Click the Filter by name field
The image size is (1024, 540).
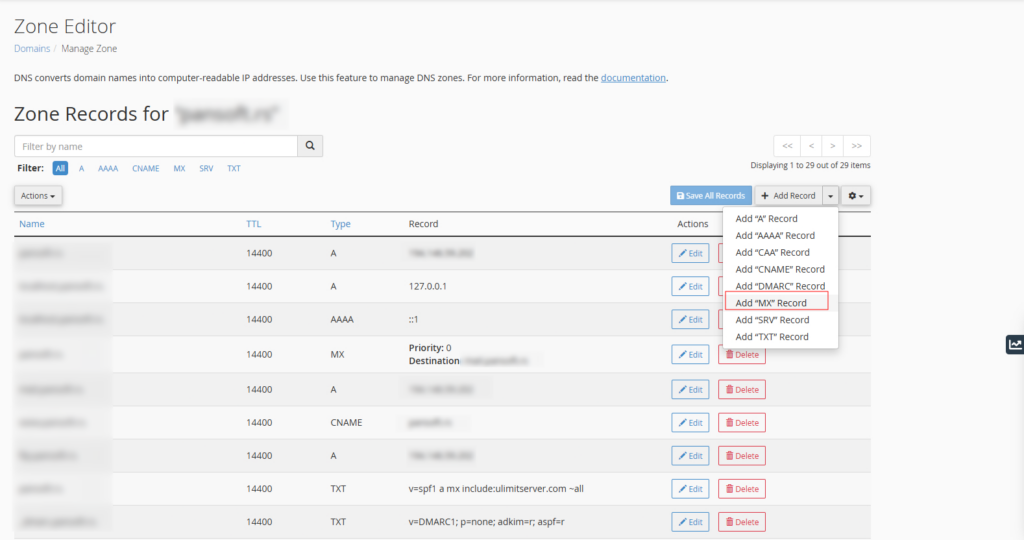tap(156, 146)
